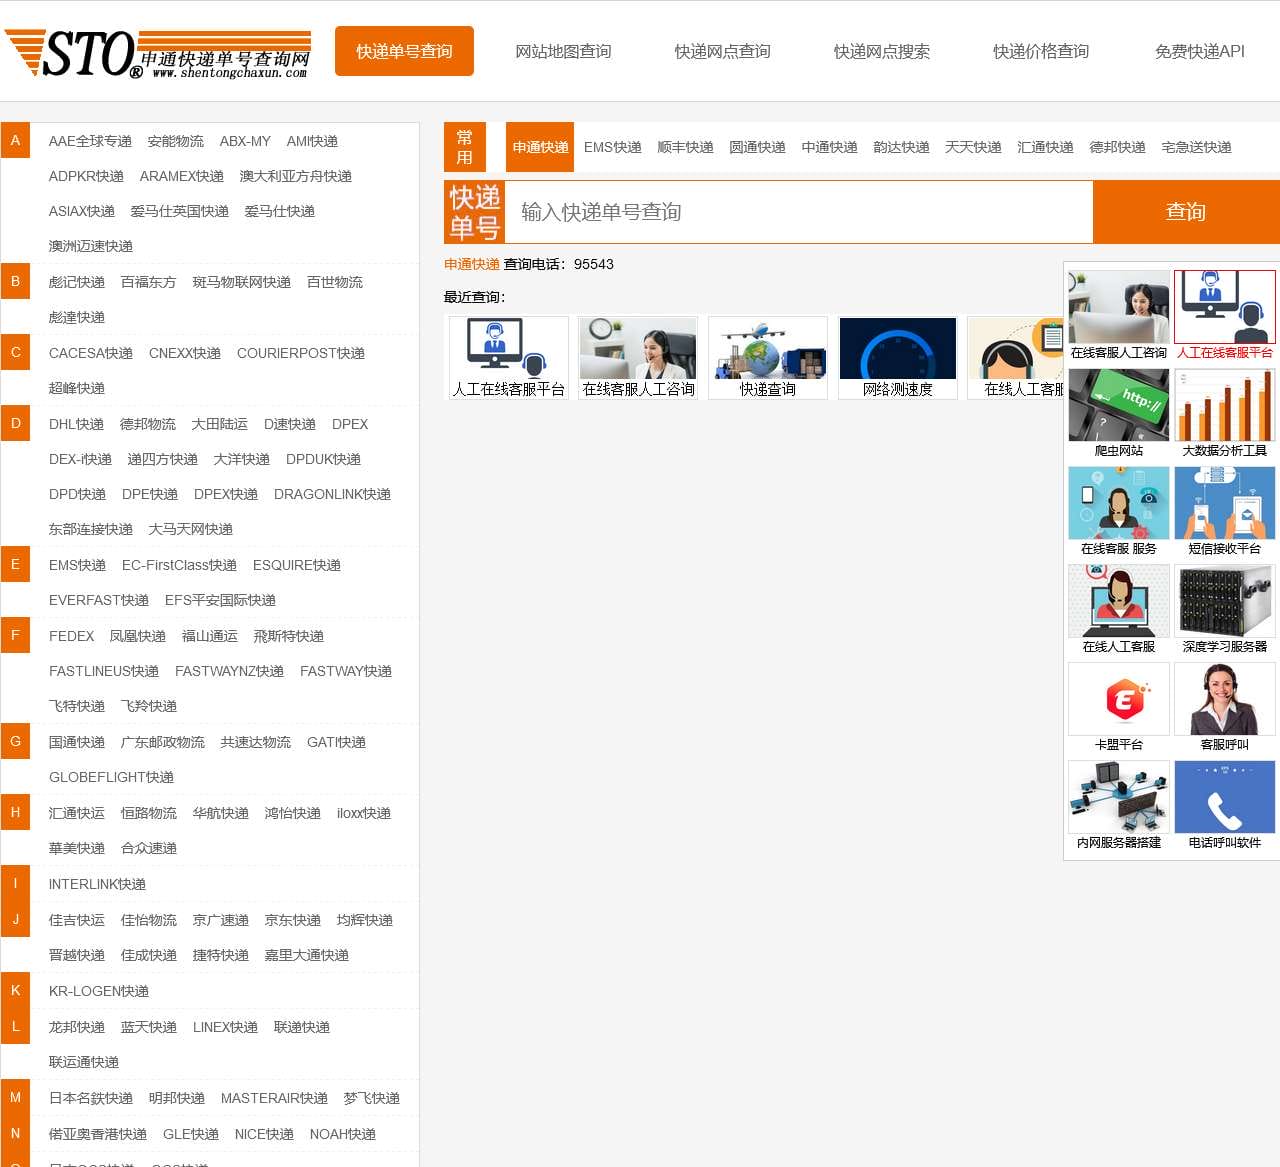1280x1167 pixels.
Task: Open 快递网点搜索 in the top navigation
Action: point(882,51)
